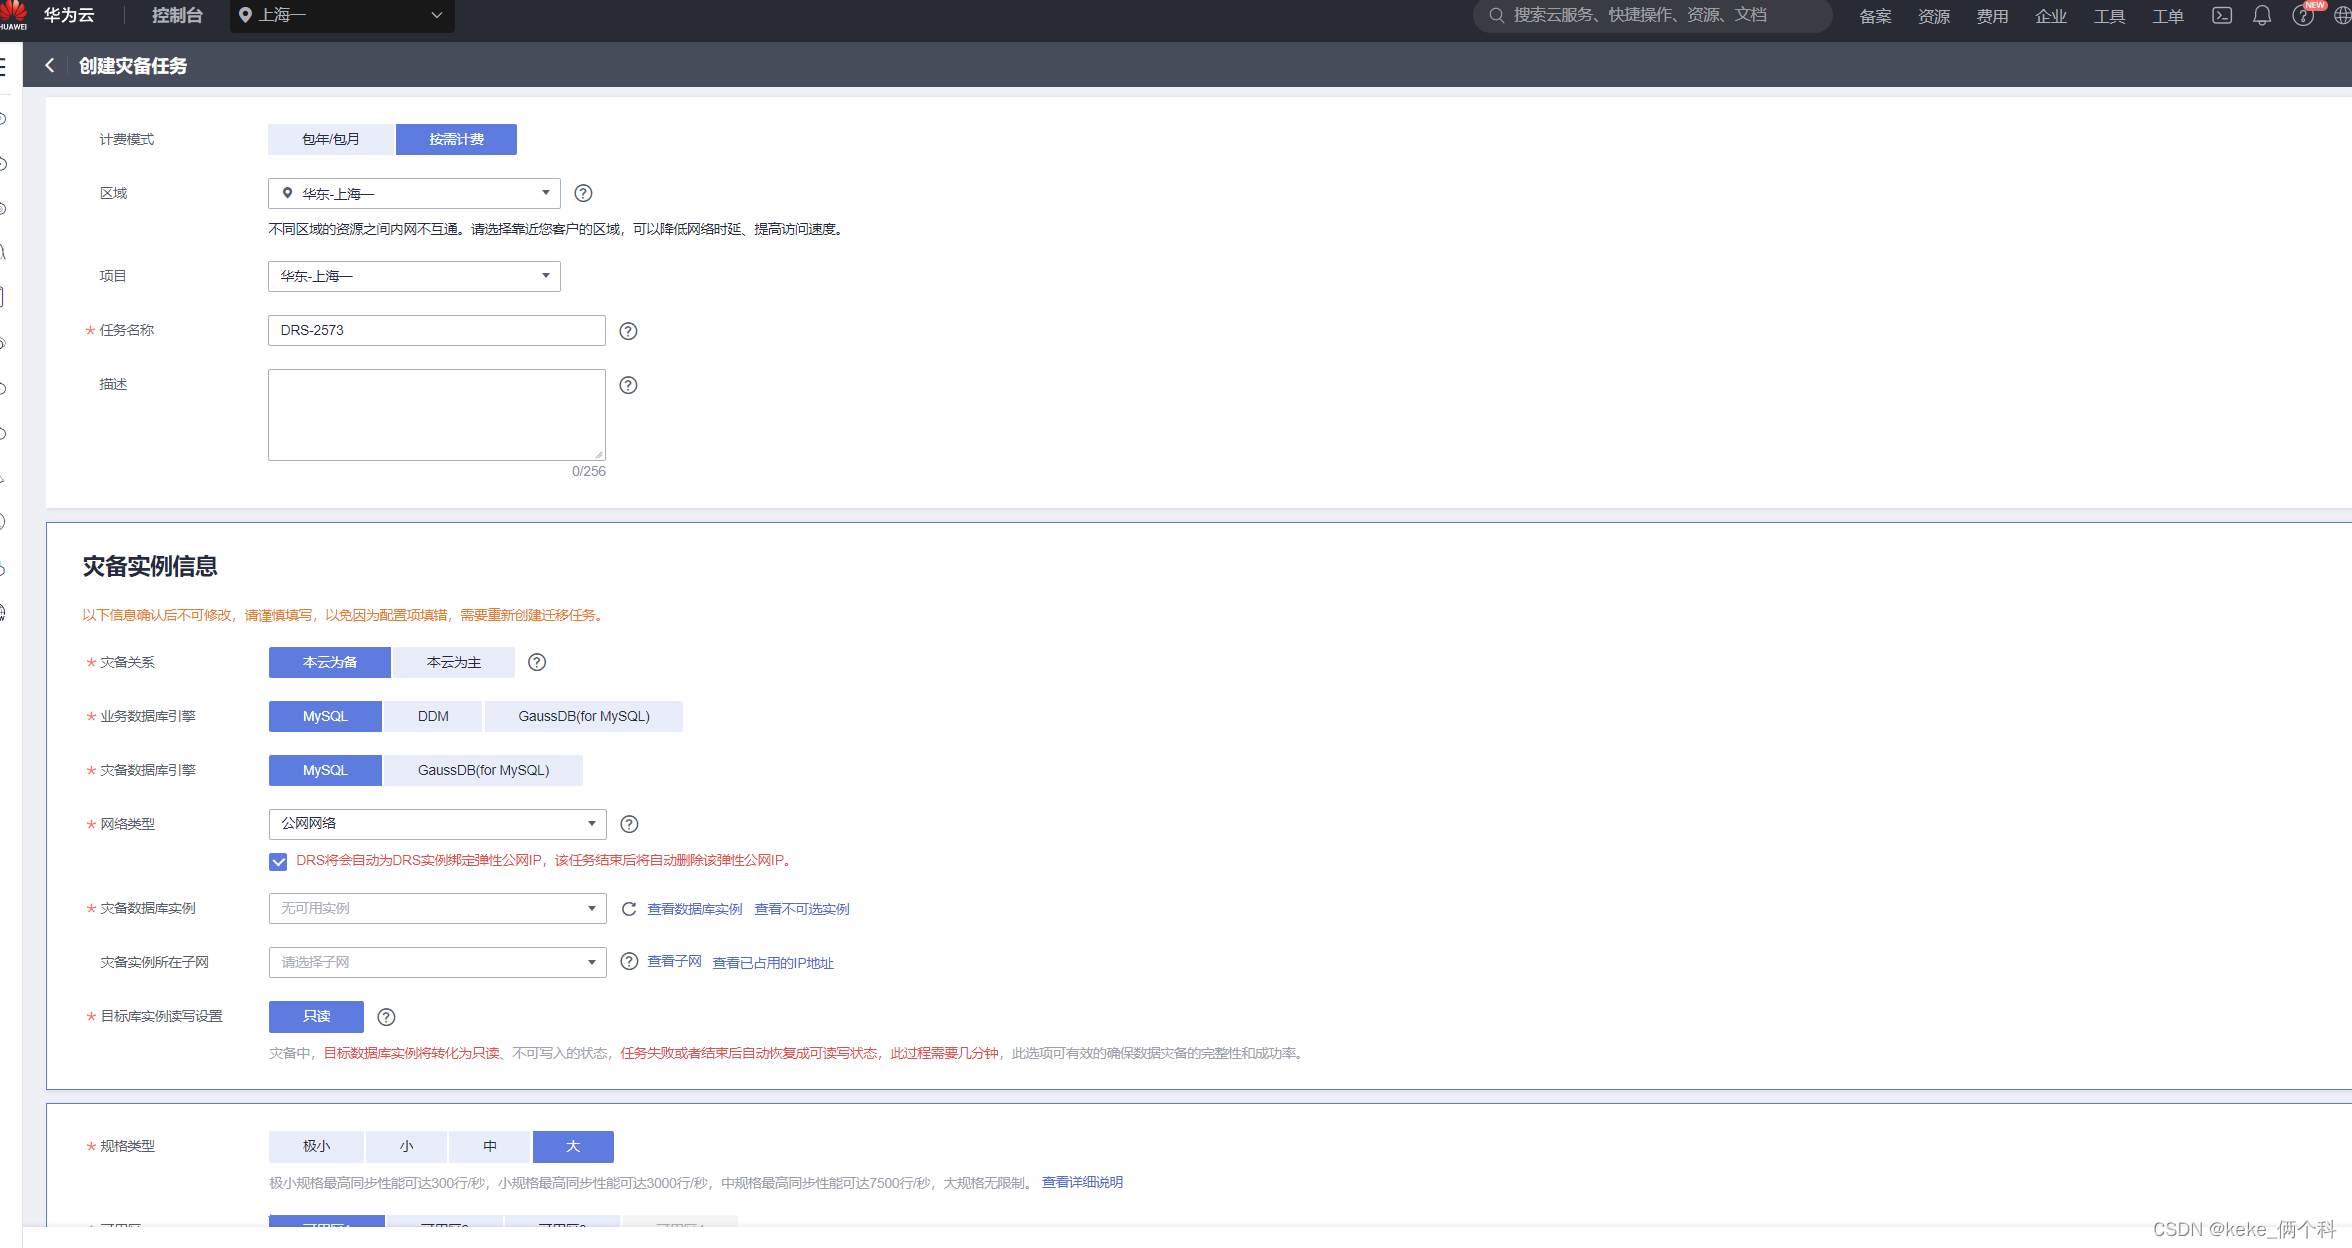Select DDM as 业务数据库引擎
Viewport: 2352px width, 1248px height.
(432, 716)
